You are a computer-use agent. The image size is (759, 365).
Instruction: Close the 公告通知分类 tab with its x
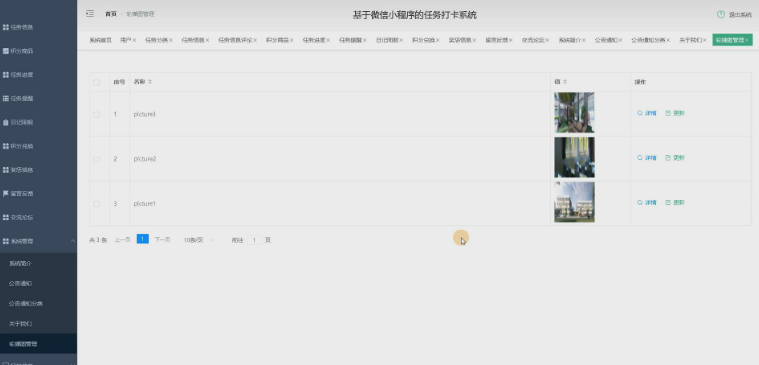click(x=668, y=40)
